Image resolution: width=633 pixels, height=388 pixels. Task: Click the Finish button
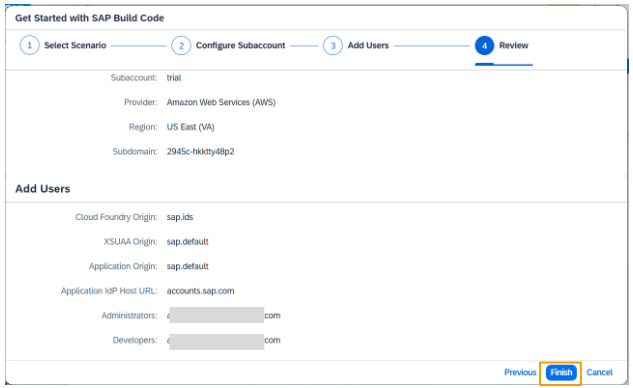[x=561, y=372]
